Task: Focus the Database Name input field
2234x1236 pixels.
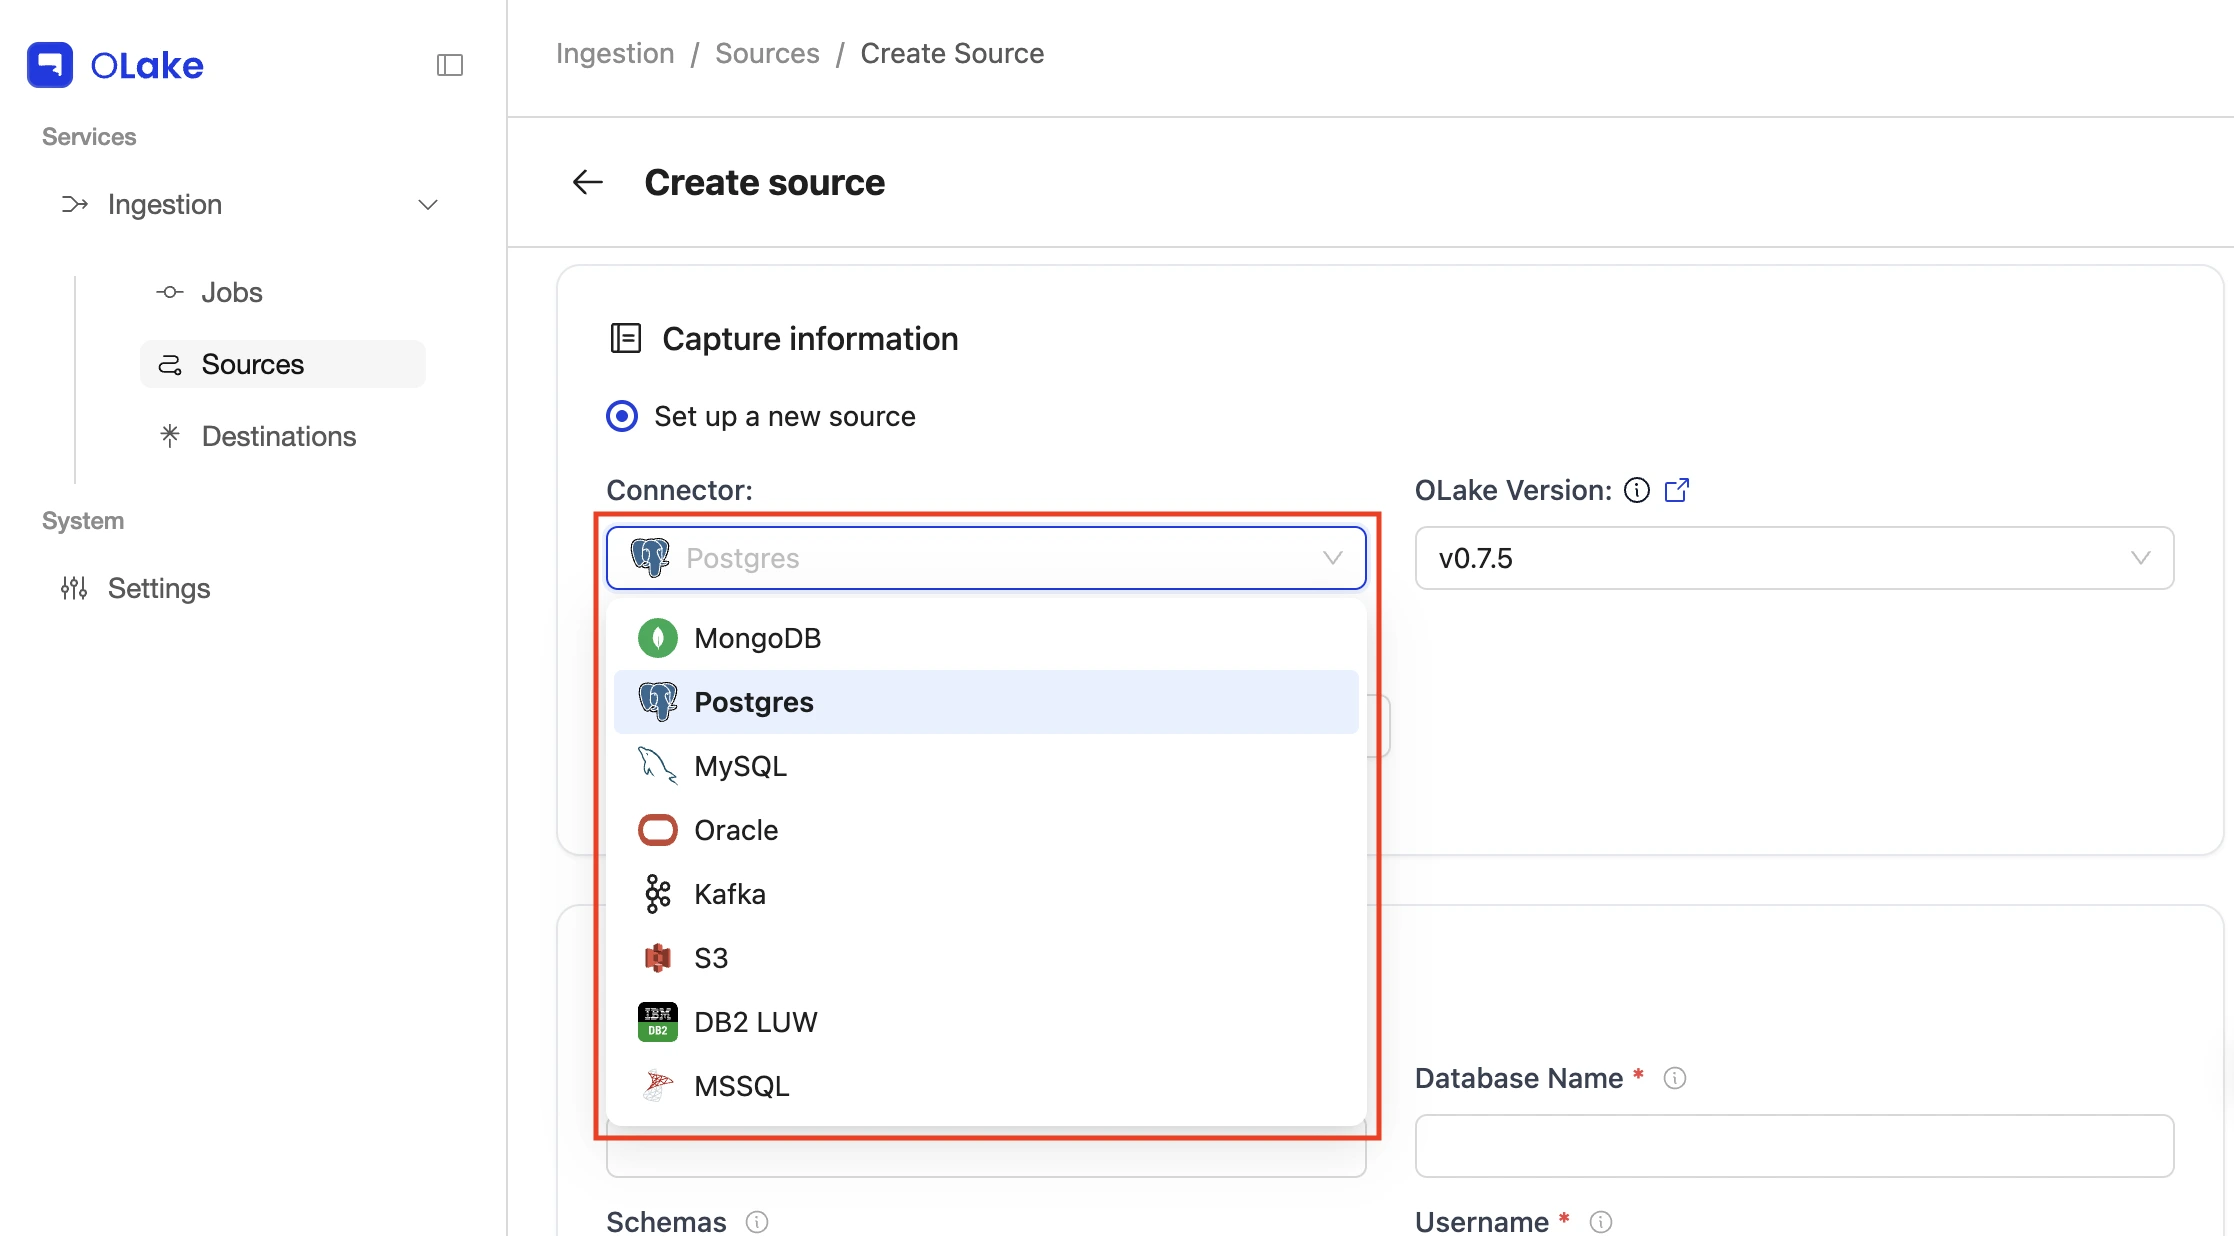Action: [x=1794, y=1146]
